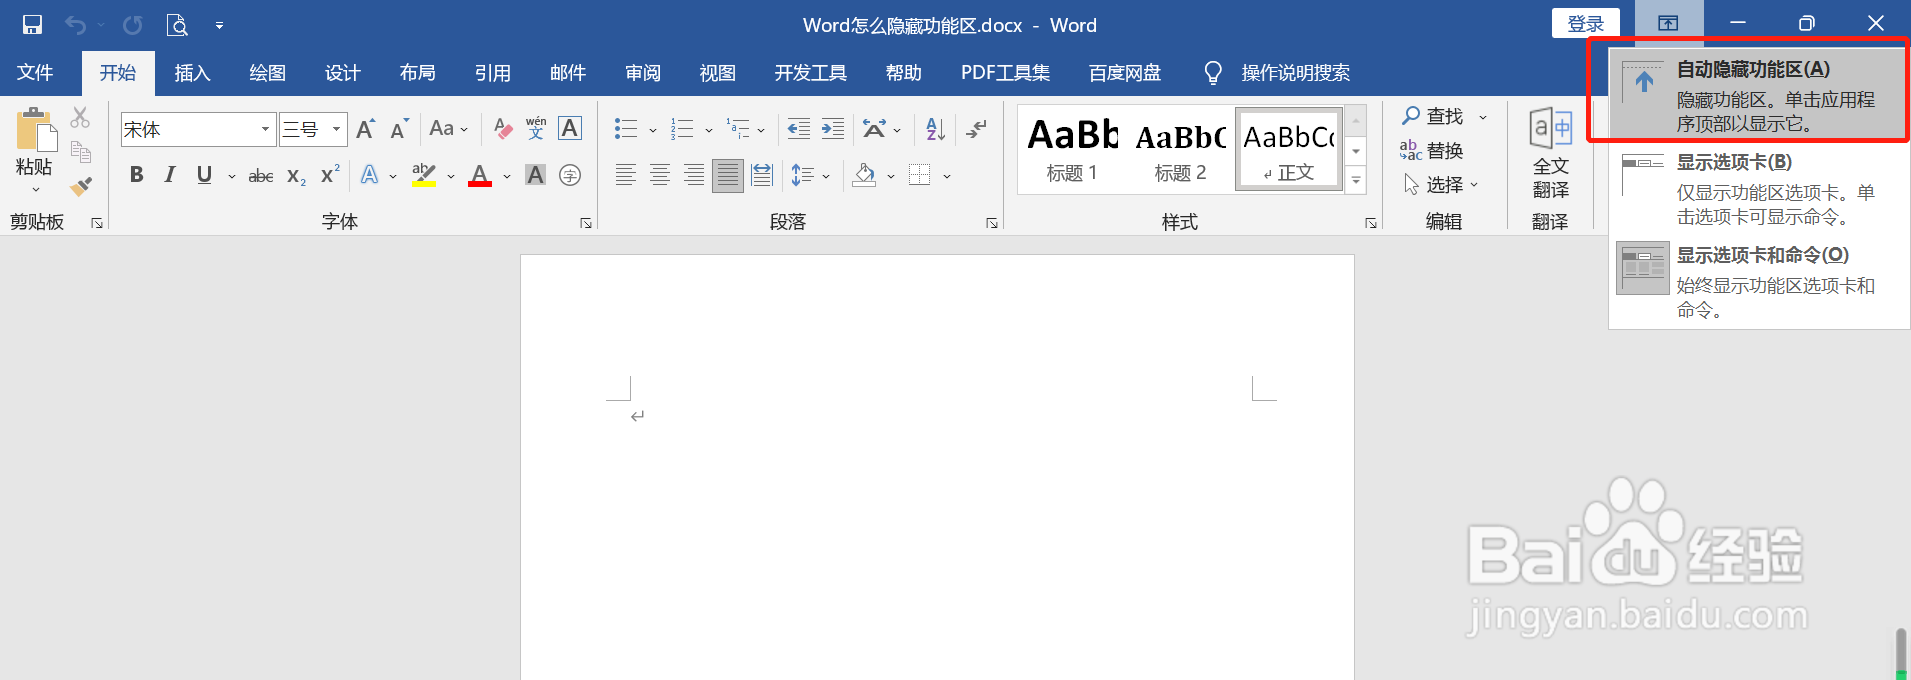Align text left
The width and height of the screenshot is (1911, 680).
(626, 176)
